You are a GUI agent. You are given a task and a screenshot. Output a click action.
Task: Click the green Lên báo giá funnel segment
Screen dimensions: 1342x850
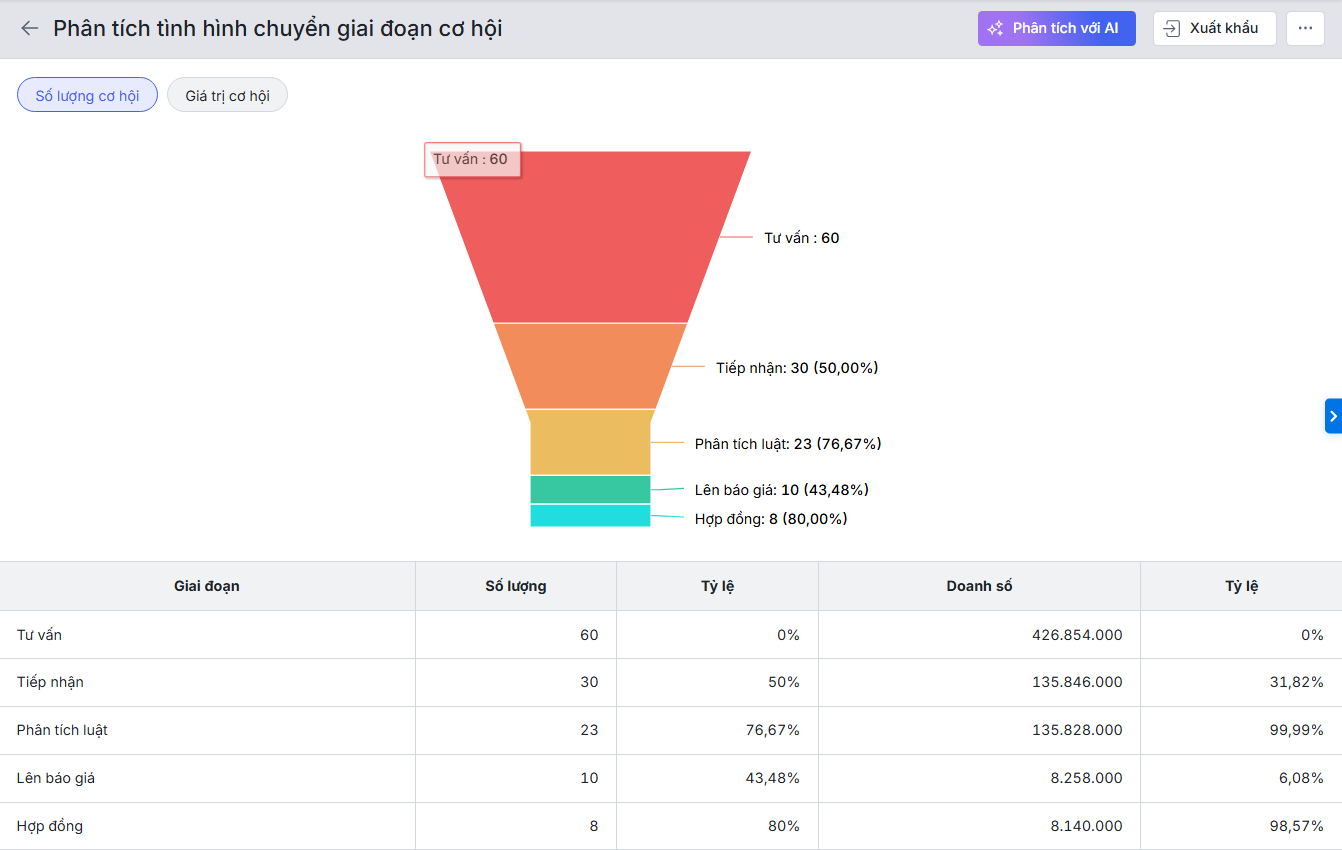coord(590,489)
